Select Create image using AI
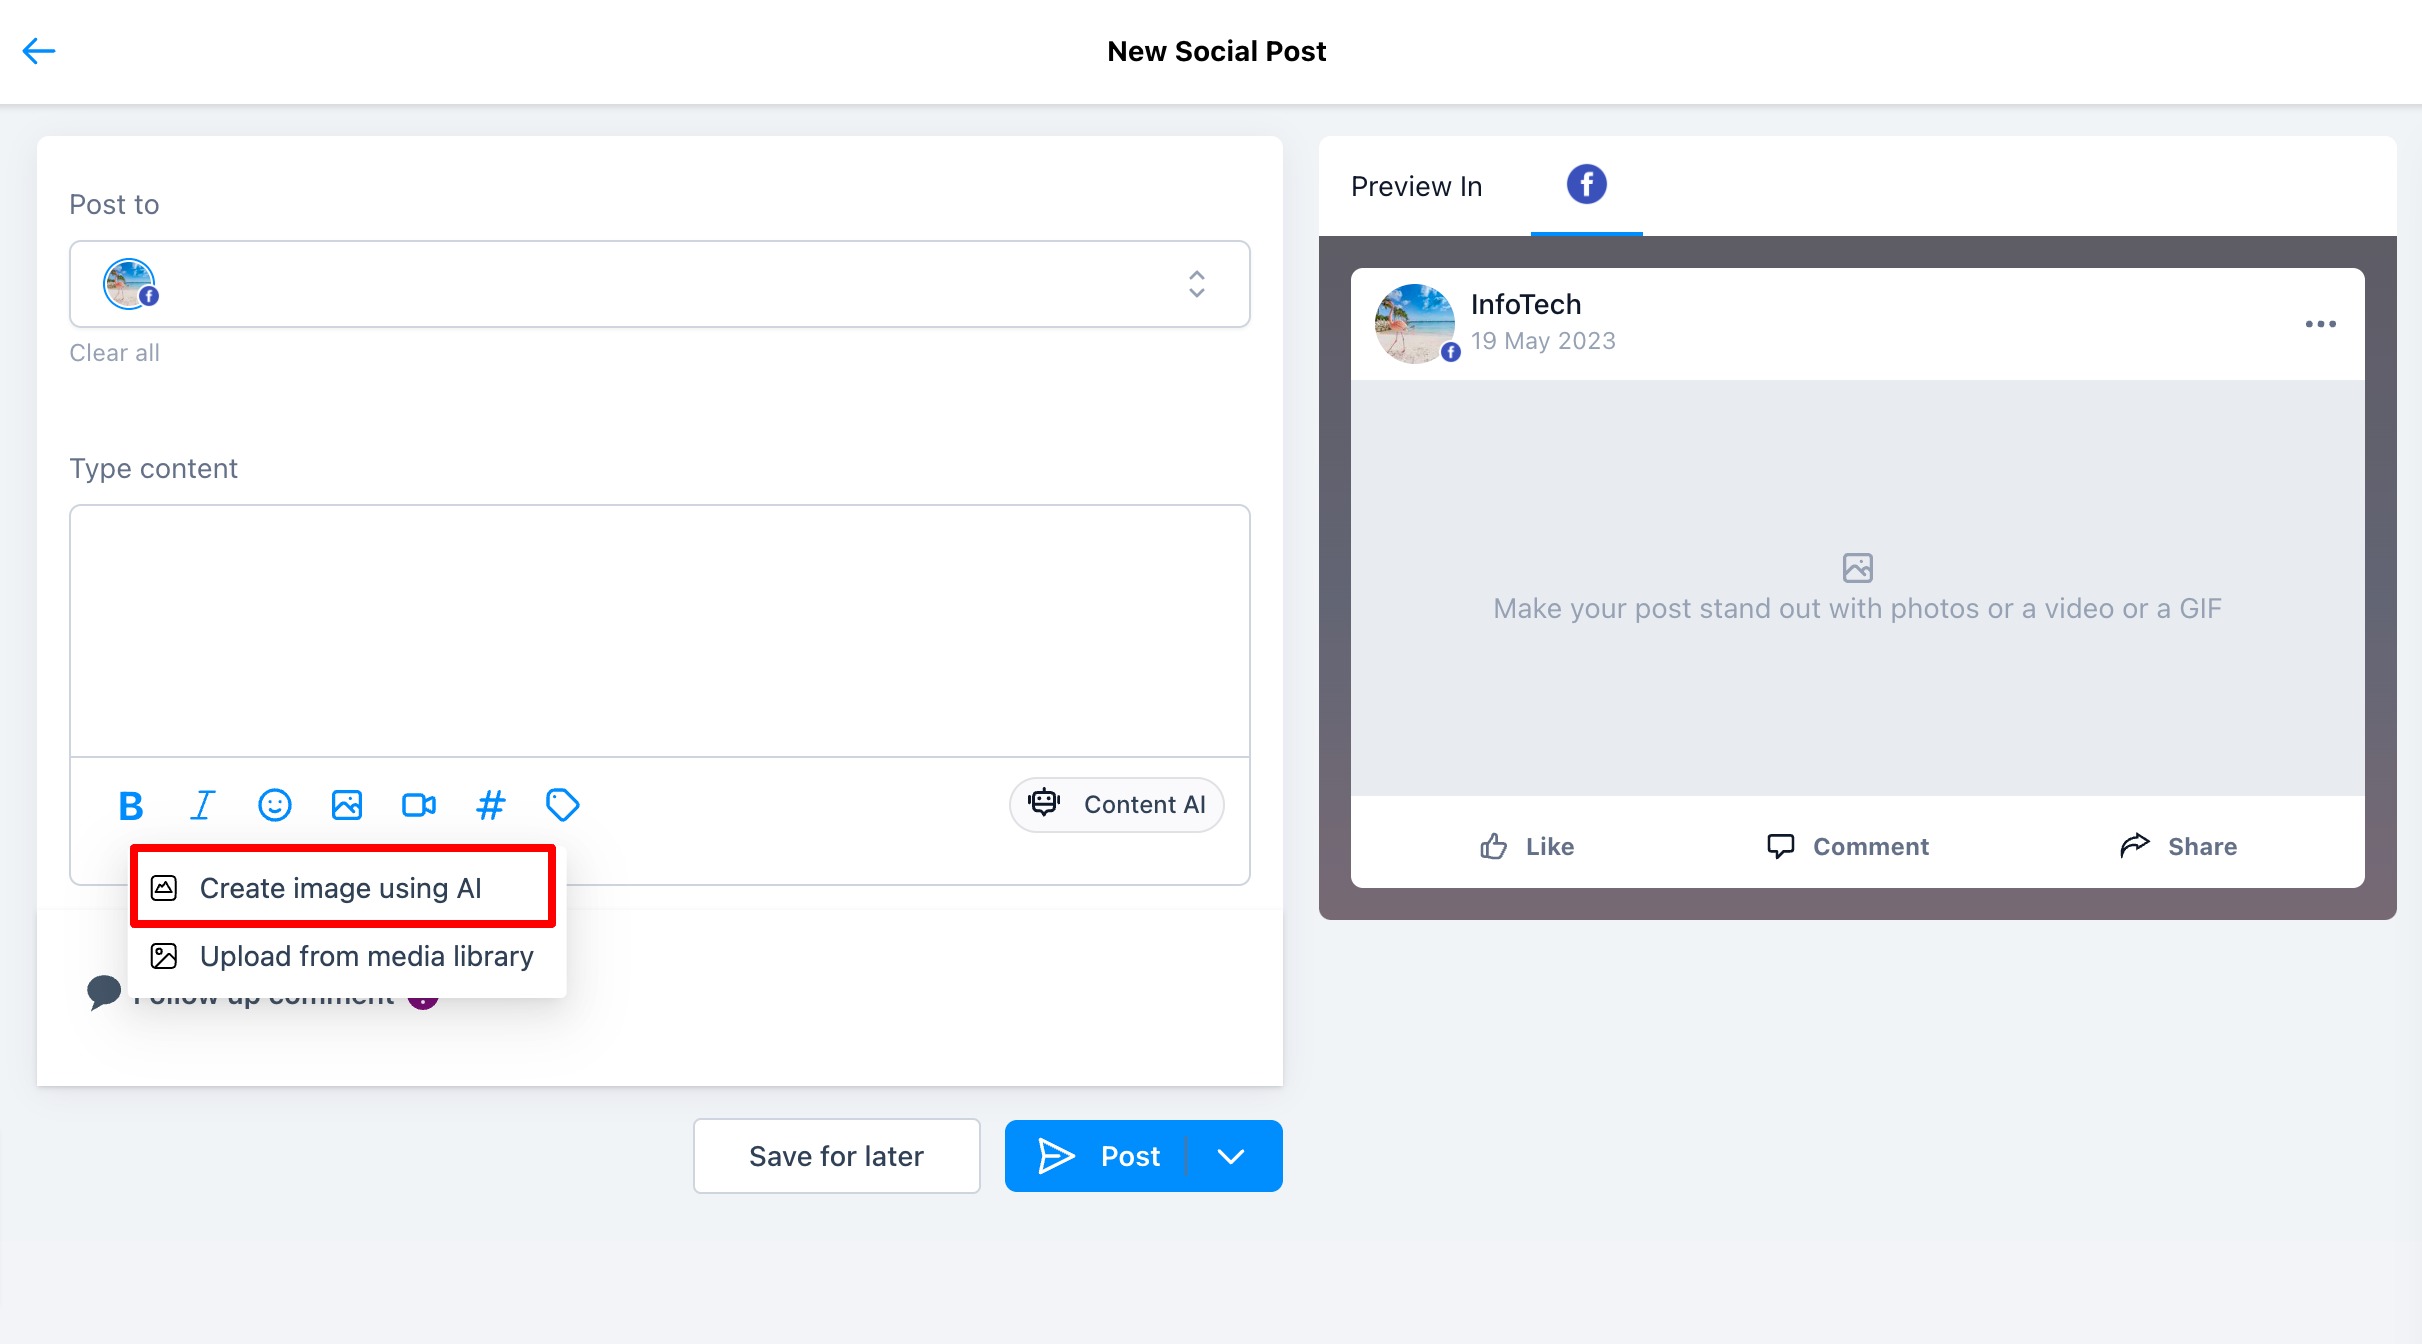This screenshot has width=2422, height=1344. click(x=341, y=888)
